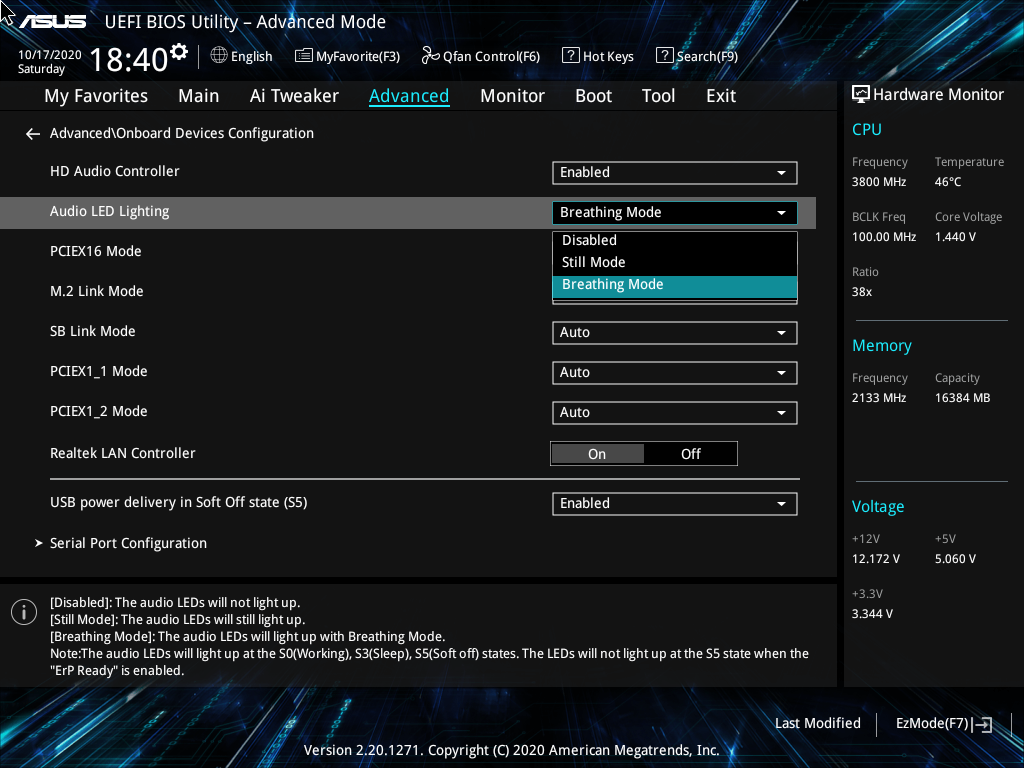
Task: Select the M.2 Link Mode row label
Action: click(x=97, y=291)
